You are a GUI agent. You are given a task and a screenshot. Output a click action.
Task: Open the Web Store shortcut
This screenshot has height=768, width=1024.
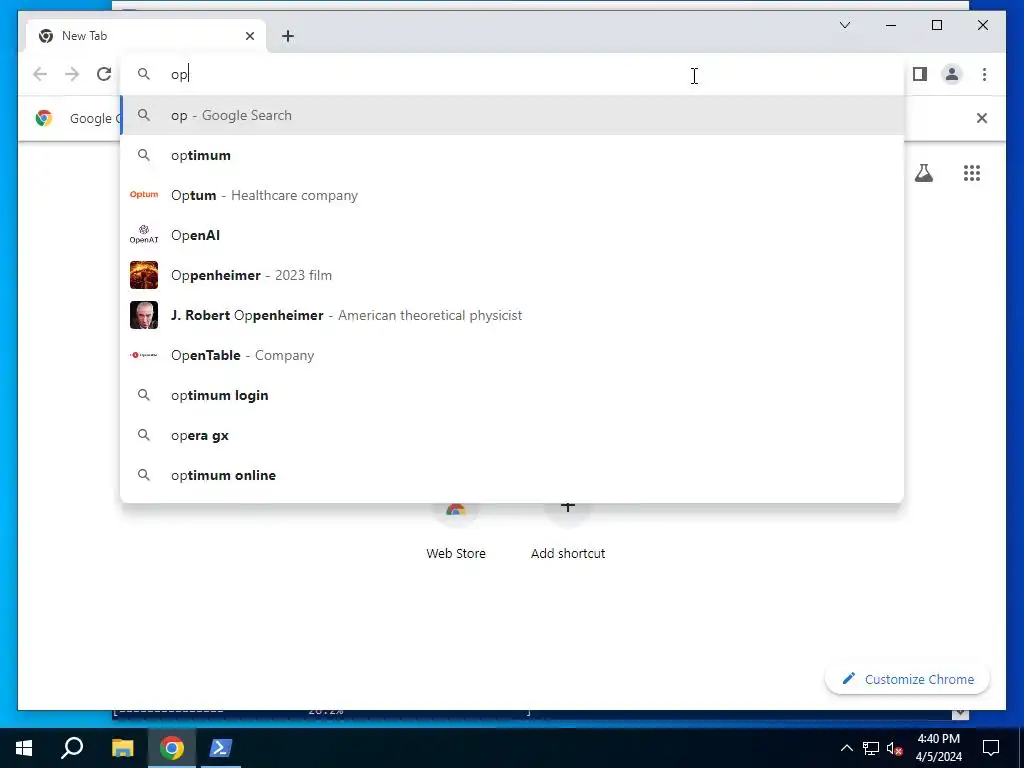coord(456,532)
